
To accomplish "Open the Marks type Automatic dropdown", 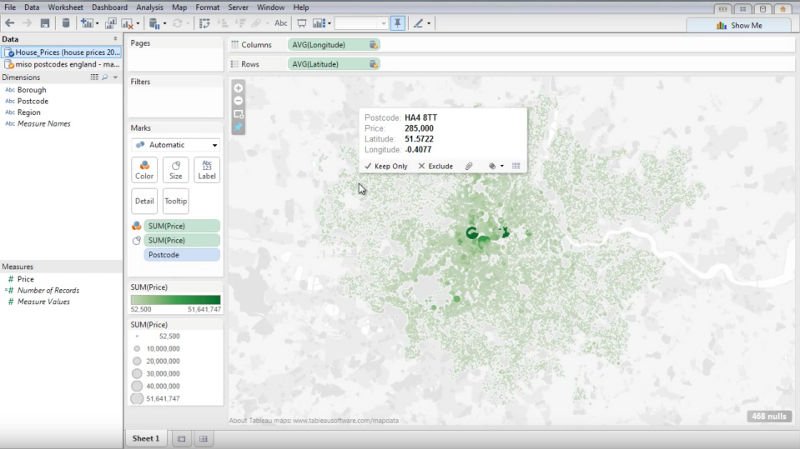I will click(176, 145).
